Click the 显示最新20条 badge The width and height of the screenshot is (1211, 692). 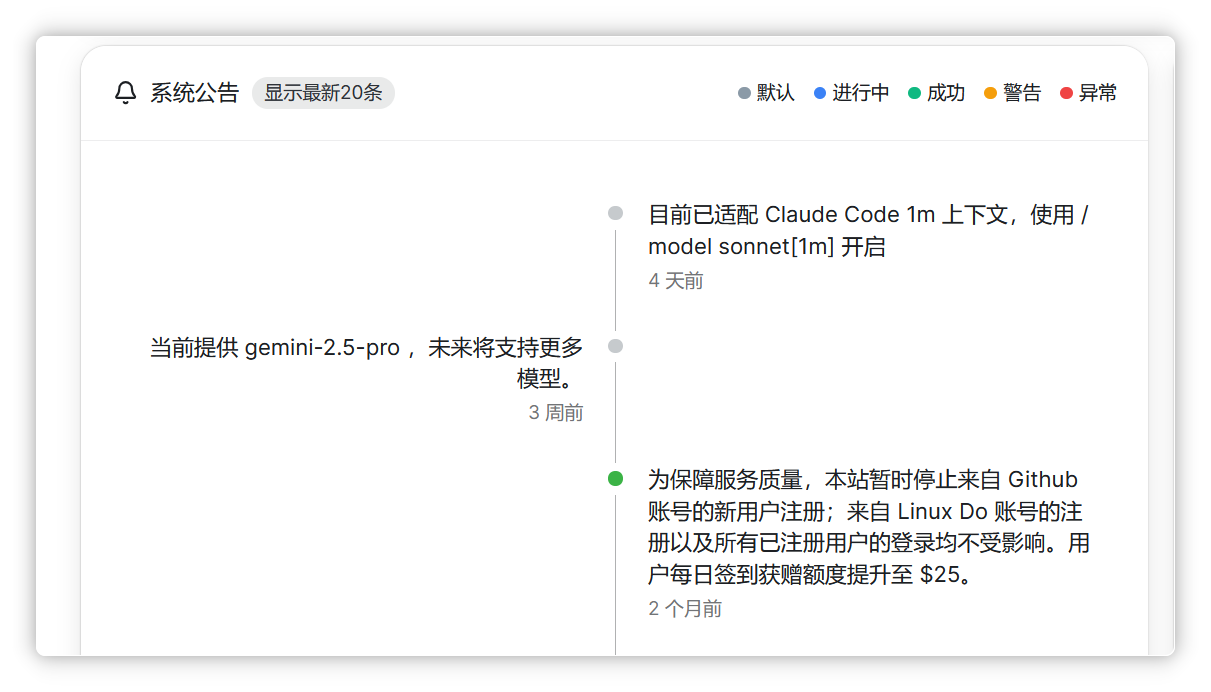click(322, 92)
